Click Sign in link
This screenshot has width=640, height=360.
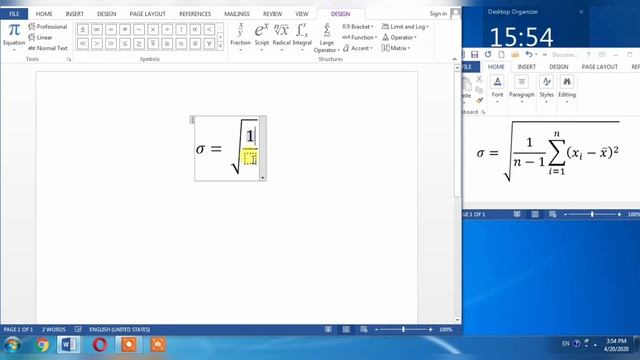[438, 14]
